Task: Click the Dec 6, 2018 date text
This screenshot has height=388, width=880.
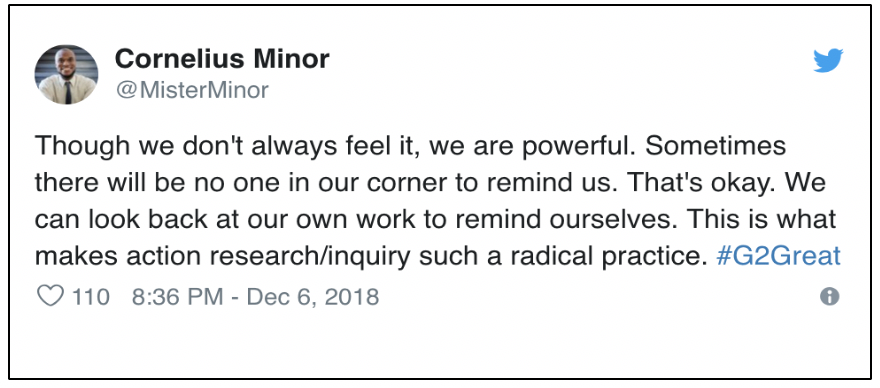Action: coord(313,296)
